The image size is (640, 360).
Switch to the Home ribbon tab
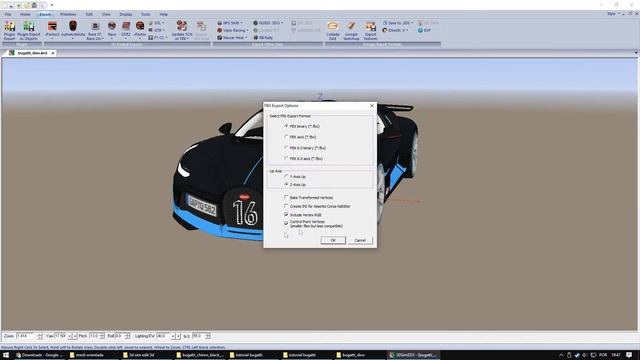[x=25, y=14]
